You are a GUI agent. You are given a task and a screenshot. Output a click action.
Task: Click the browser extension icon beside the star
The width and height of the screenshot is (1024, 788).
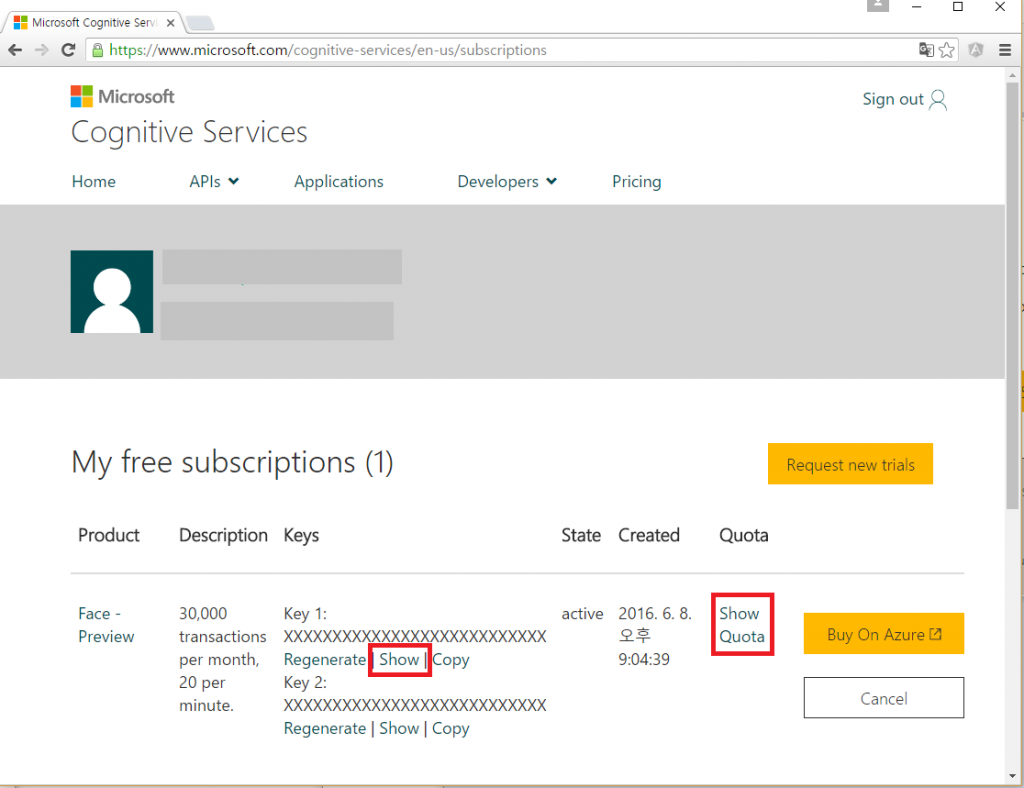point(976,50)
